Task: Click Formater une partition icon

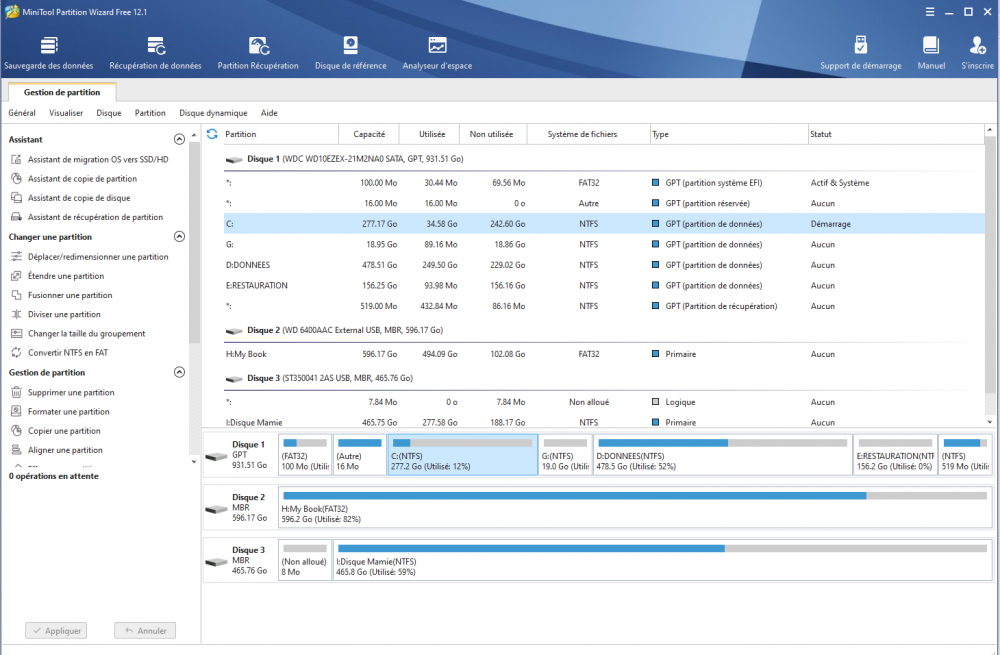Action: click(17, 411)
